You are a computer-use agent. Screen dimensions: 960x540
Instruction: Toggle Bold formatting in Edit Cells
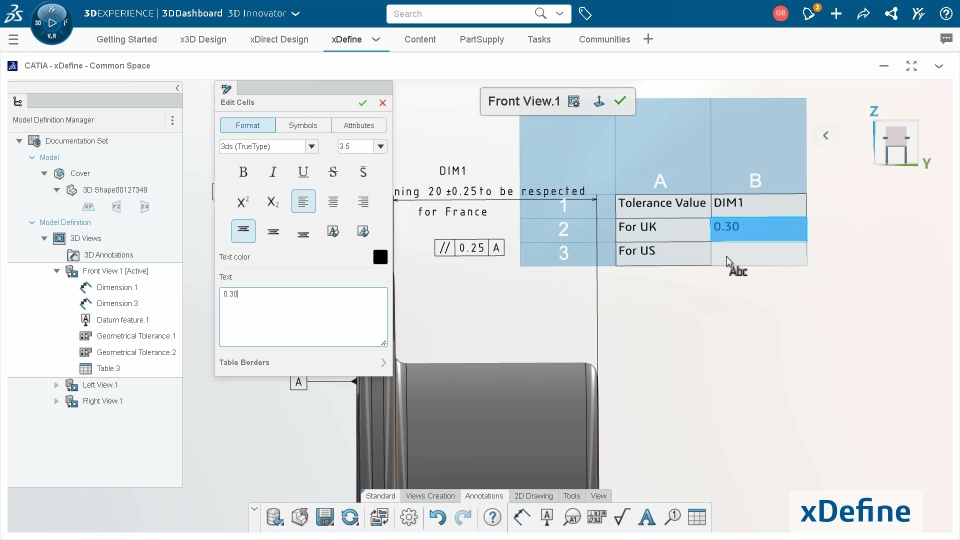coord(243,172)
